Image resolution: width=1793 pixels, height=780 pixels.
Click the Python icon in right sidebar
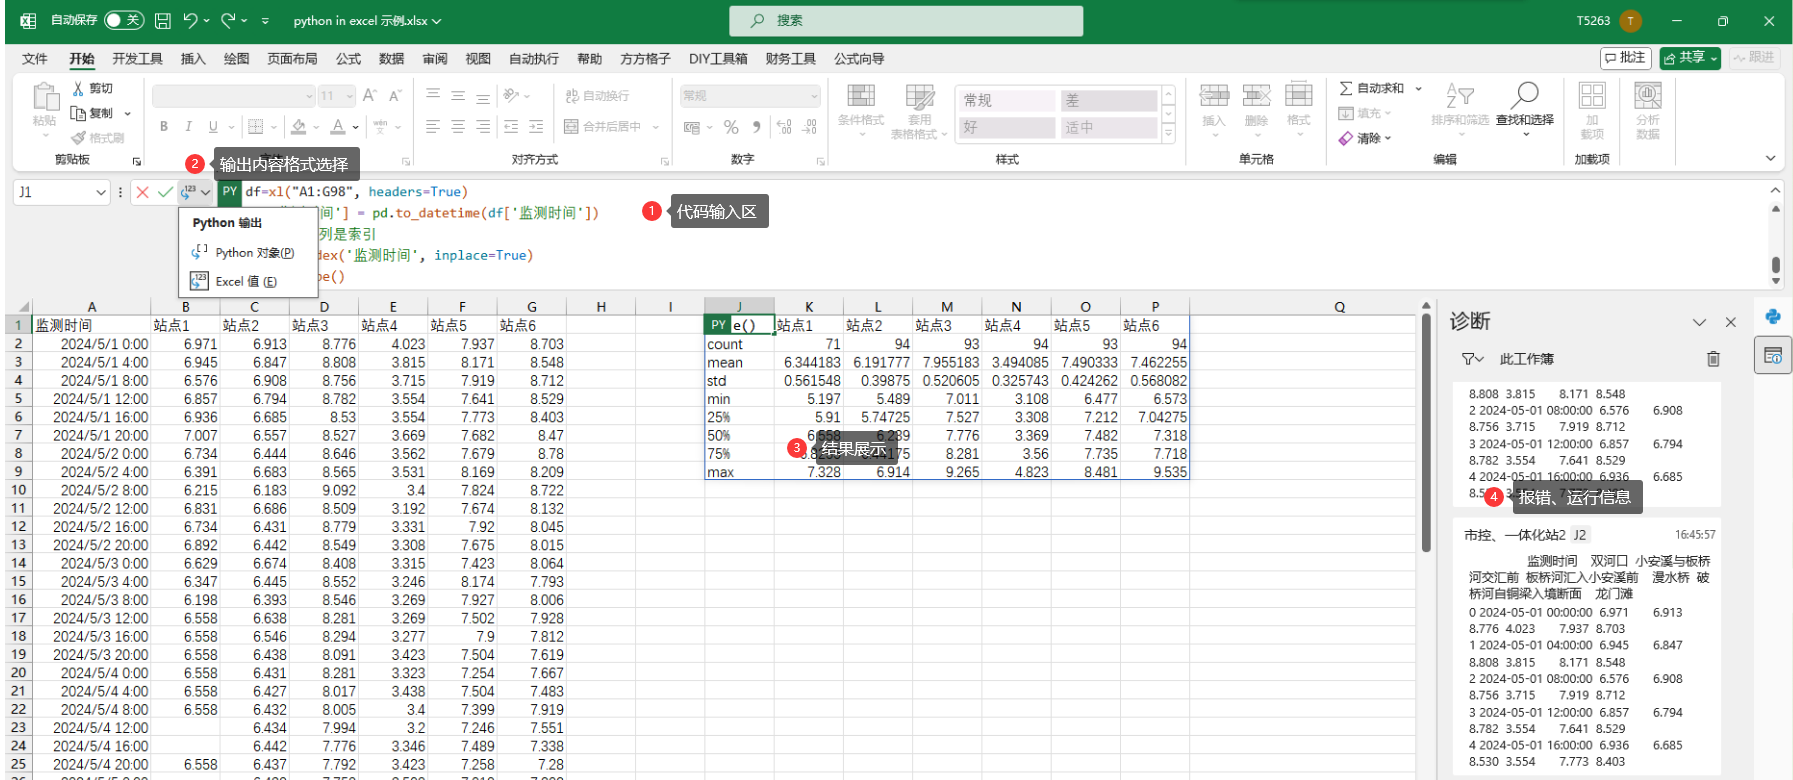(x=1773, y=317)
